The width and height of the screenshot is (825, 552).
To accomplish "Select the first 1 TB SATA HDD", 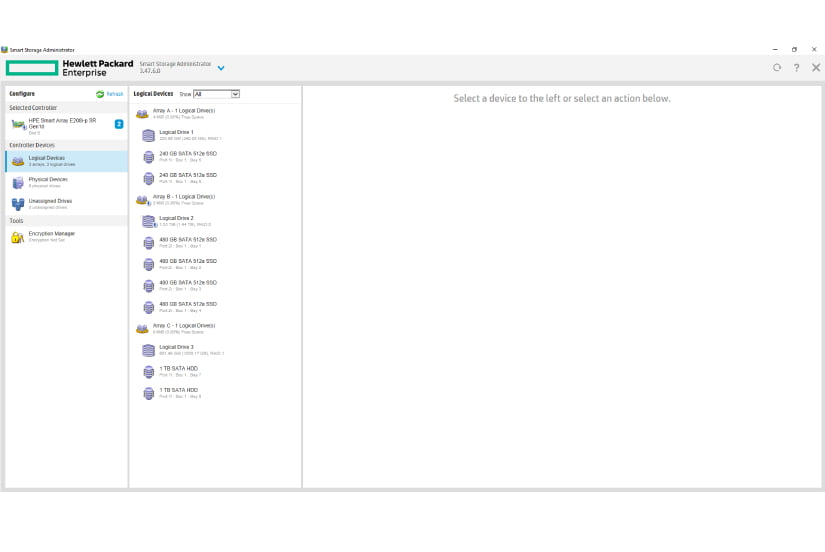I will coord(216,372).
